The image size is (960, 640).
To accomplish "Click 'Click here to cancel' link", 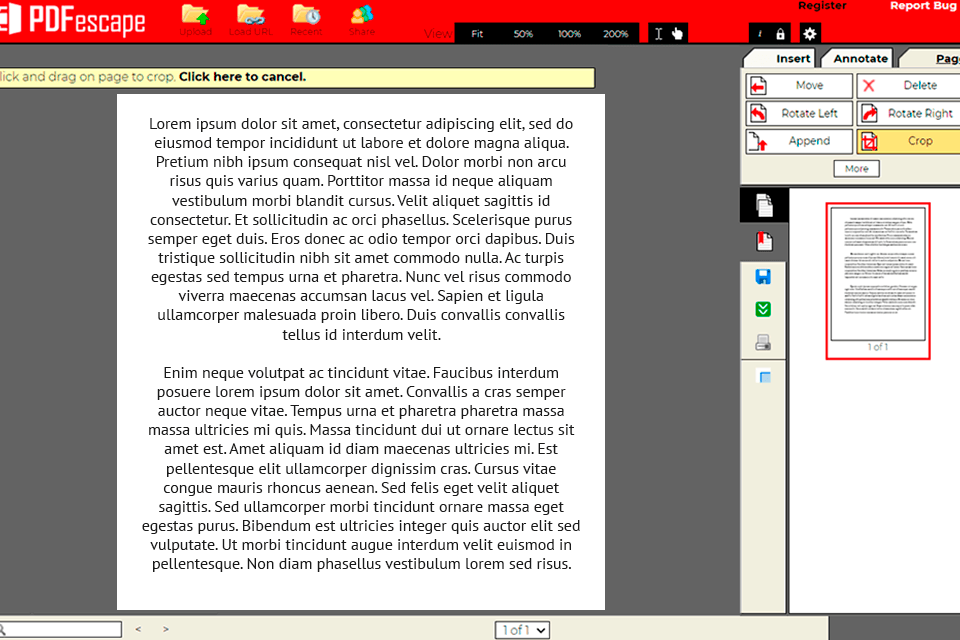I will (242, 77).
